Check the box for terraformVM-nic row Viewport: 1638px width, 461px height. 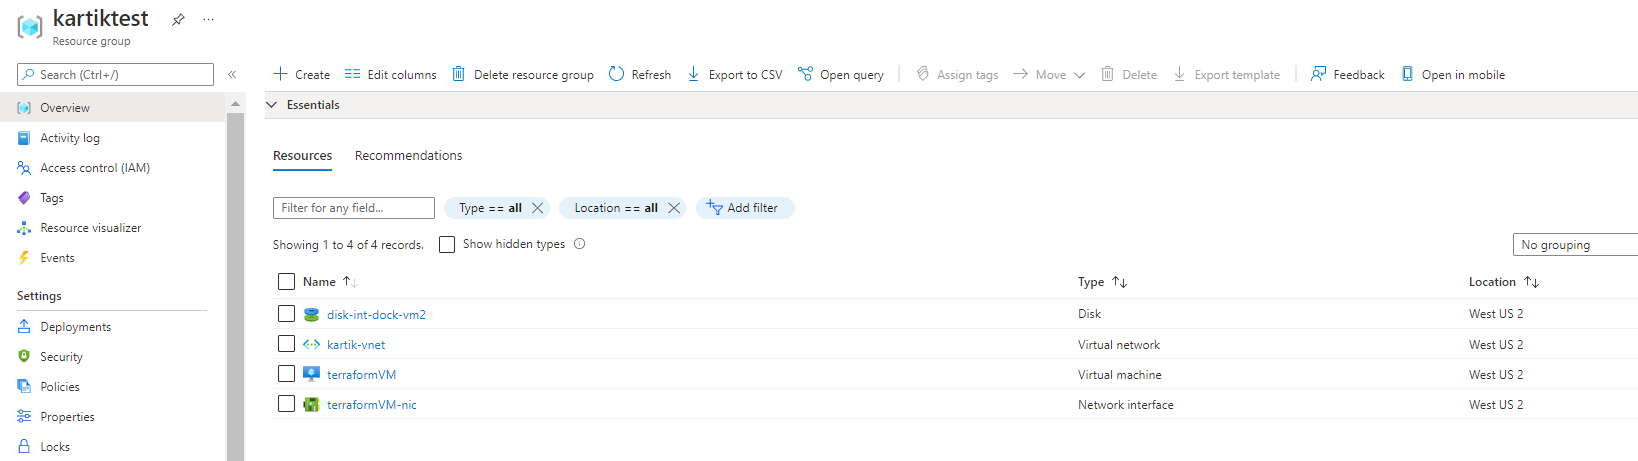coord(287,404)
